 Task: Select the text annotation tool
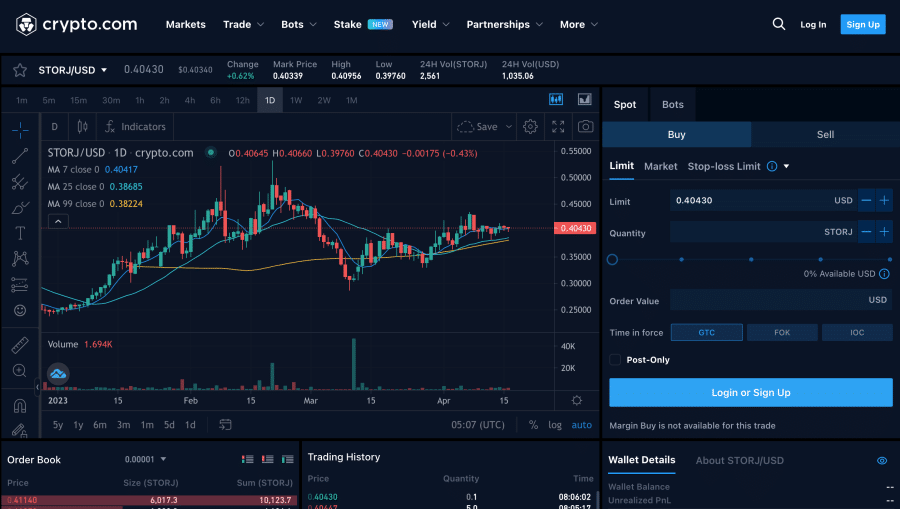[20, 233]
